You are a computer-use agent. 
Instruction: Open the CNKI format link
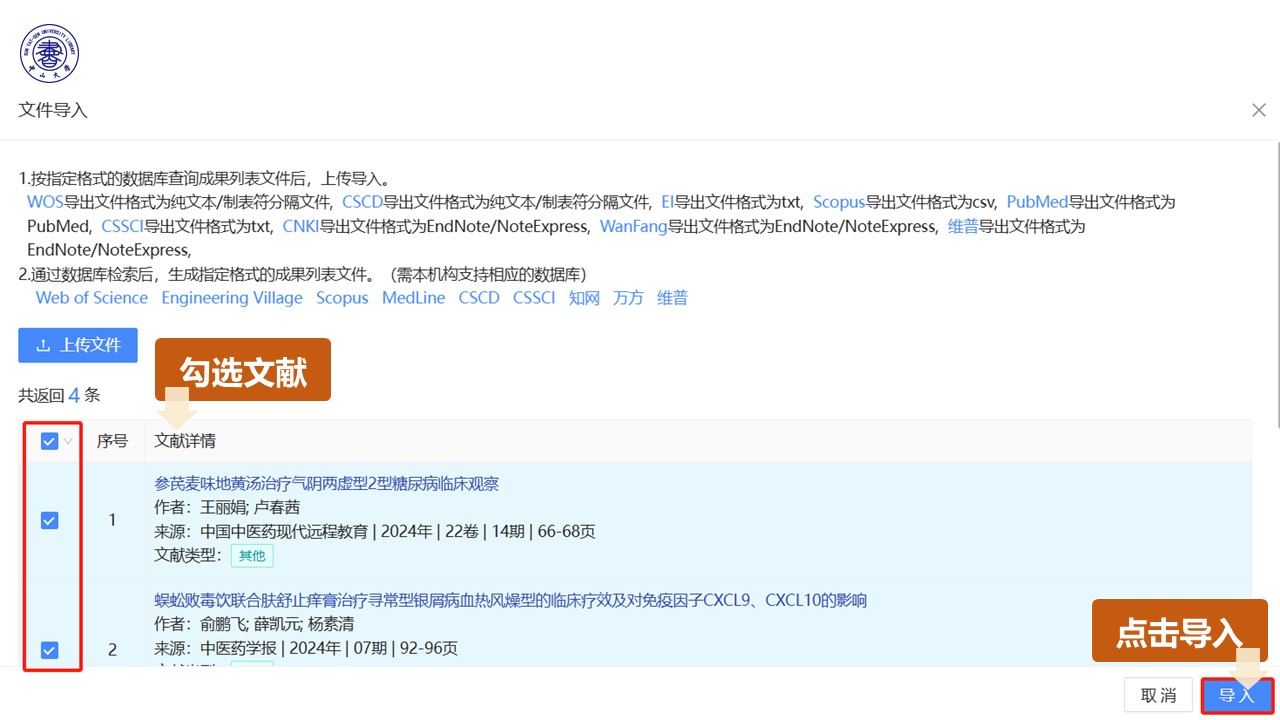coord(301,226)
